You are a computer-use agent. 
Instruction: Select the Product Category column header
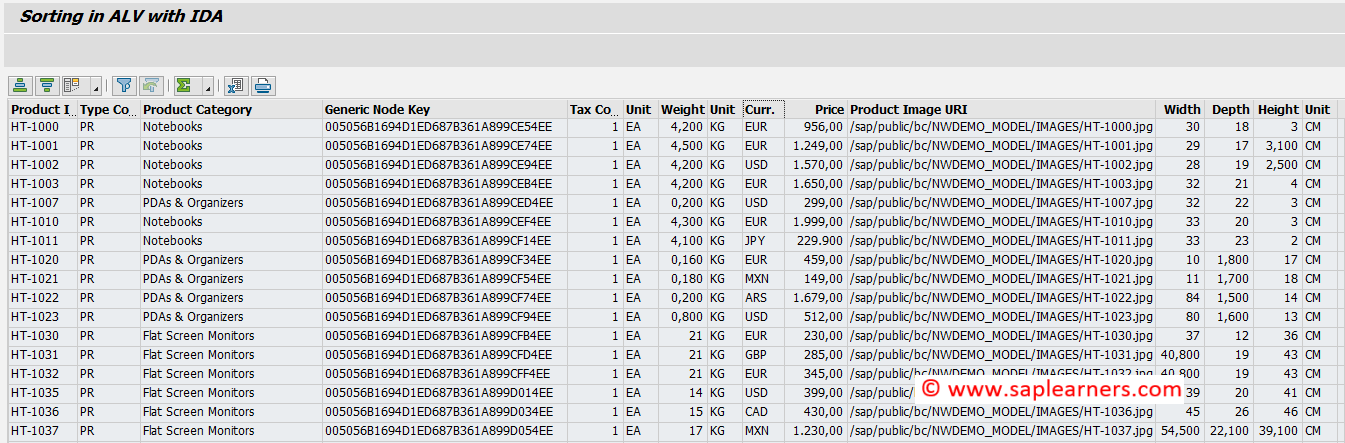(231, 109)
